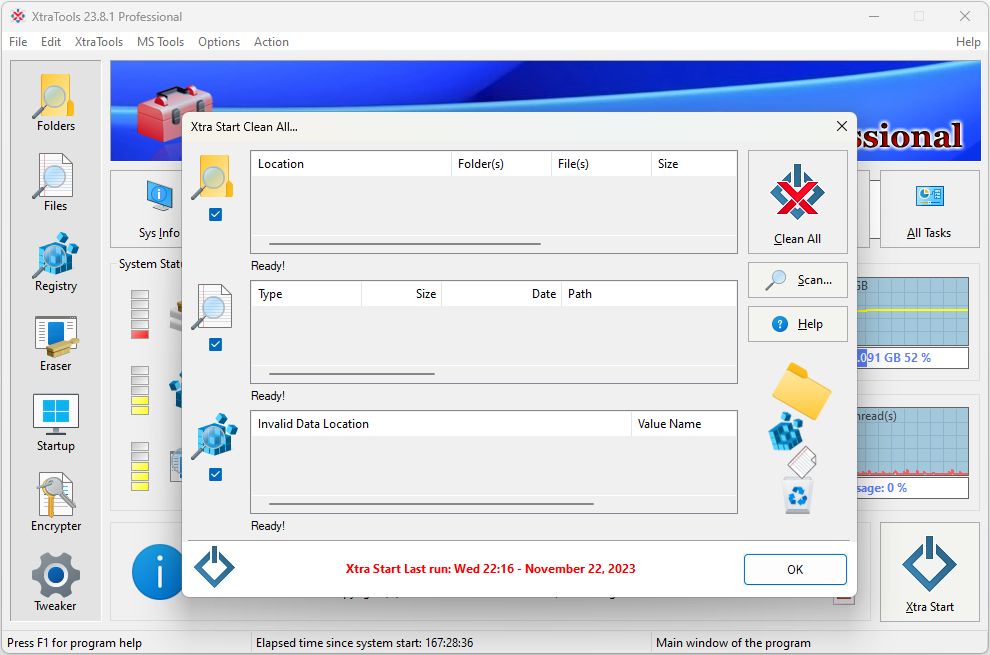
Task: Open the Tweaker settings tool
Action: [56, 583]
